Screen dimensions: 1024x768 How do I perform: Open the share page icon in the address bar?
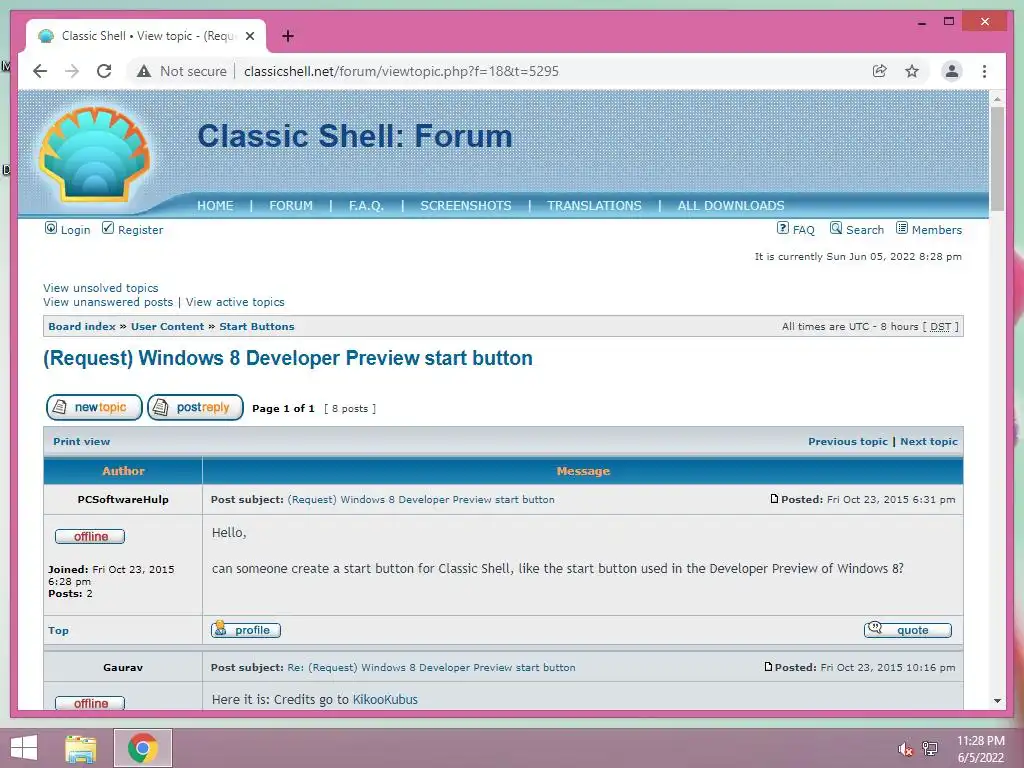[880, 71]
